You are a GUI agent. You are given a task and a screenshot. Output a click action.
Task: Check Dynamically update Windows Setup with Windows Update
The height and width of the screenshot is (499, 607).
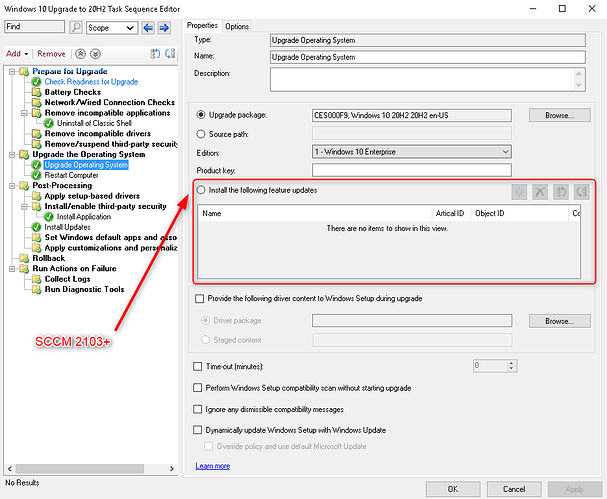tap(197, 430)
